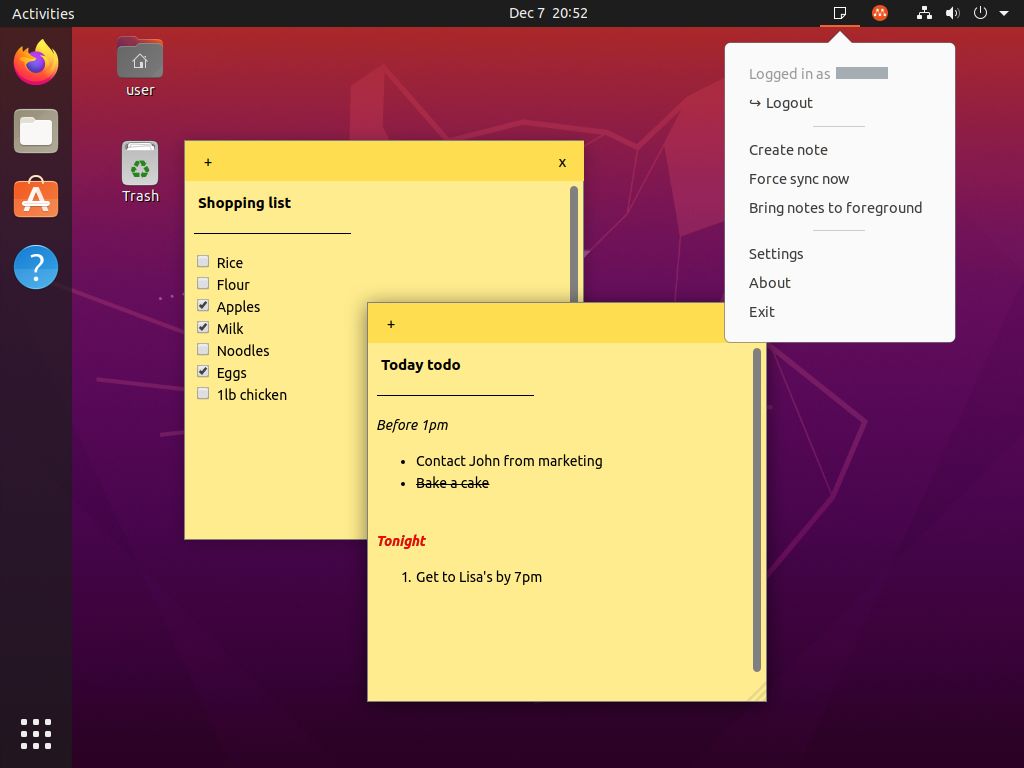Screen dimensions: 1024x768
Task: Open Show Applications grid in the dock
Action: click(36, 734)
